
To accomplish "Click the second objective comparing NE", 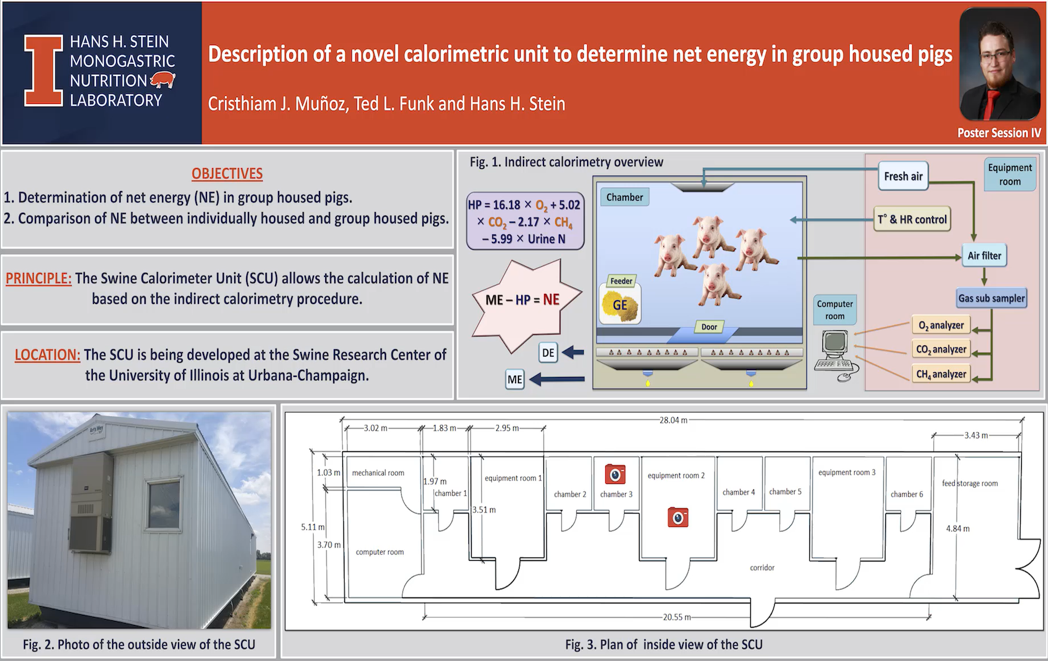I will click(x=226, y=219).
